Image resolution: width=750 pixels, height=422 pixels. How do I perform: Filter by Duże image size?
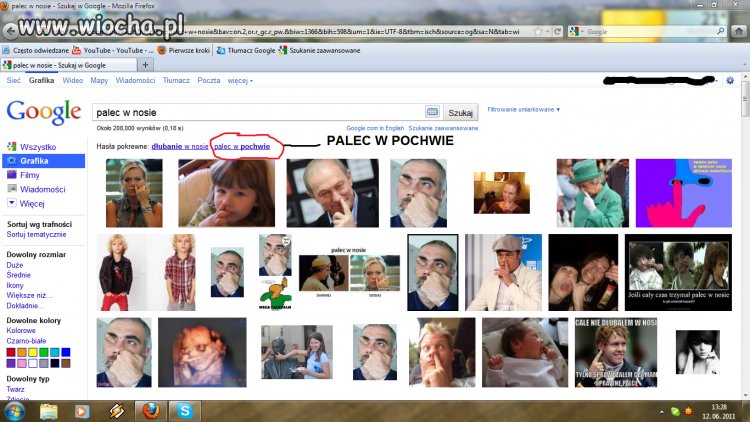coord(15,265)
